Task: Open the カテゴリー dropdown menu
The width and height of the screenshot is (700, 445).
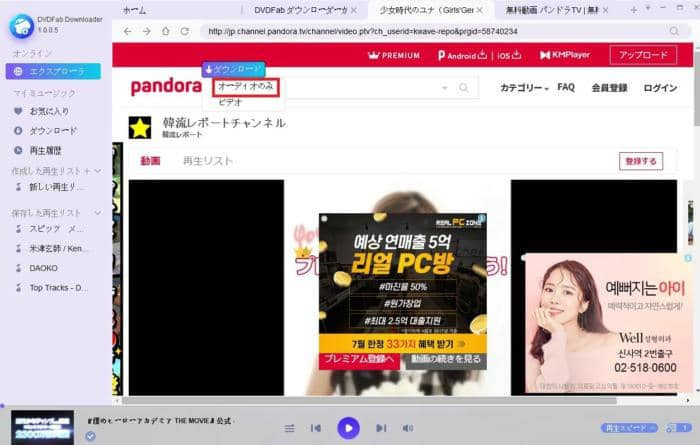Action: 524,88
